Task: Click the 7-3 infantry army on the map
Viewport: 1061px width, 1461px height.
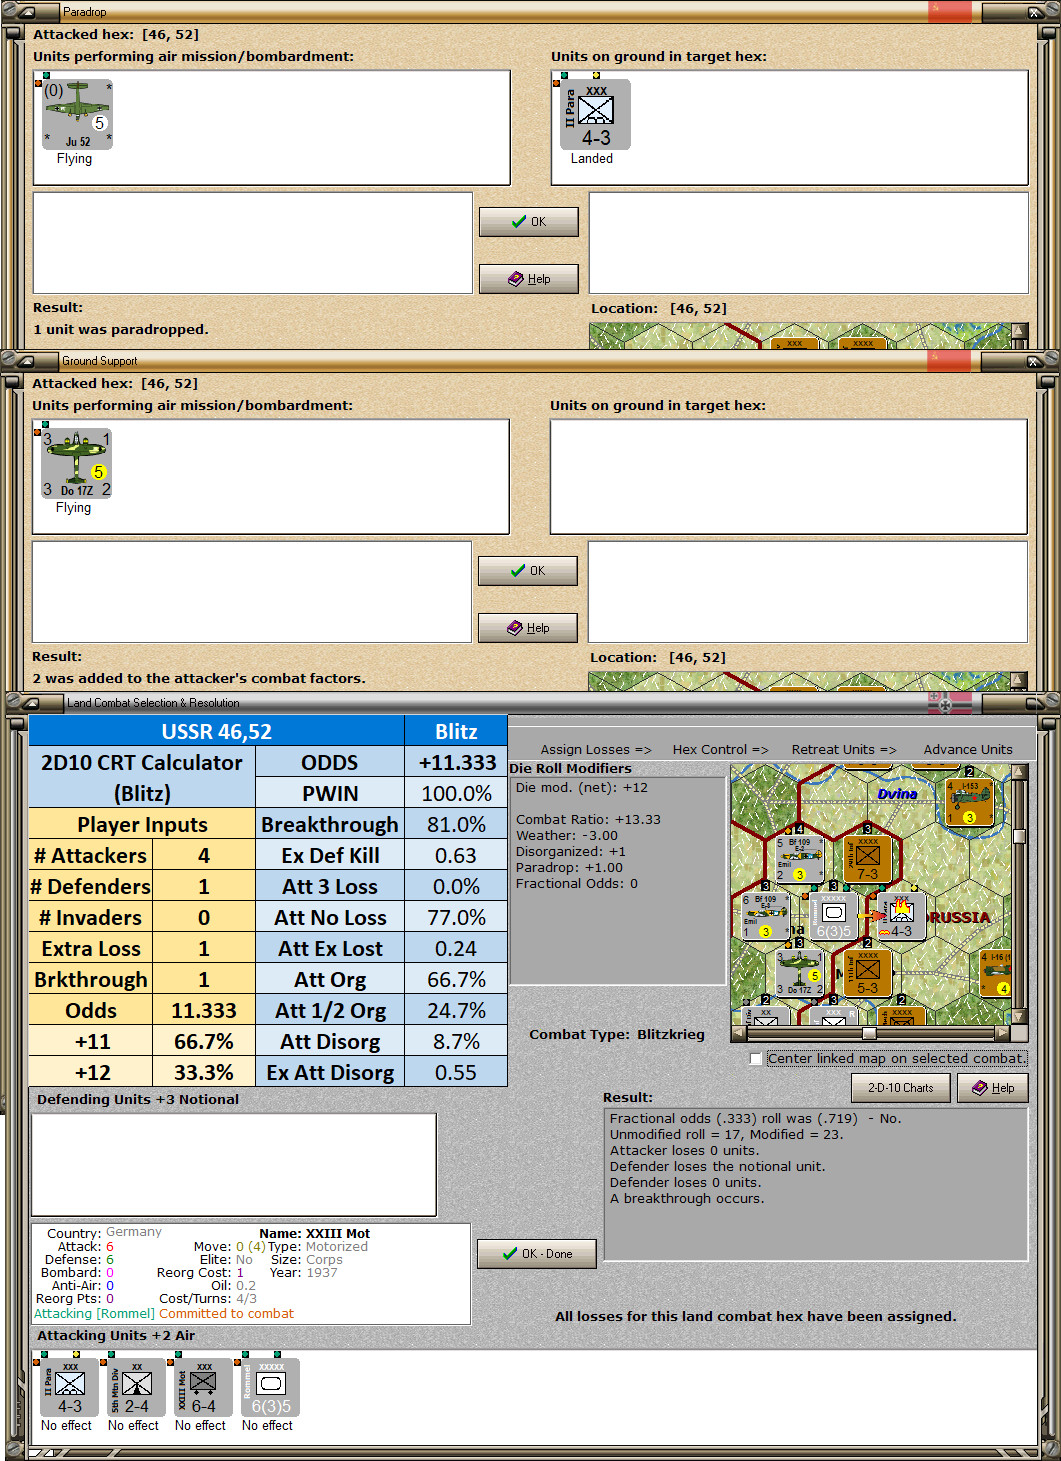Action: pos(867,859)
